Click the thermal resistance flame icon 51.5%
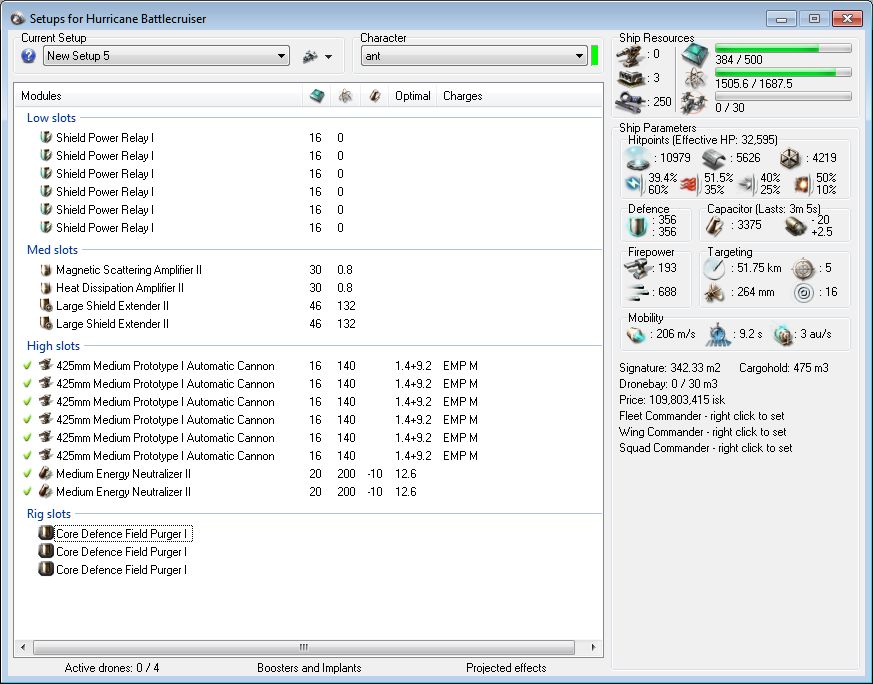The height and width of the screenshot is (684, 873). [689, 184]
